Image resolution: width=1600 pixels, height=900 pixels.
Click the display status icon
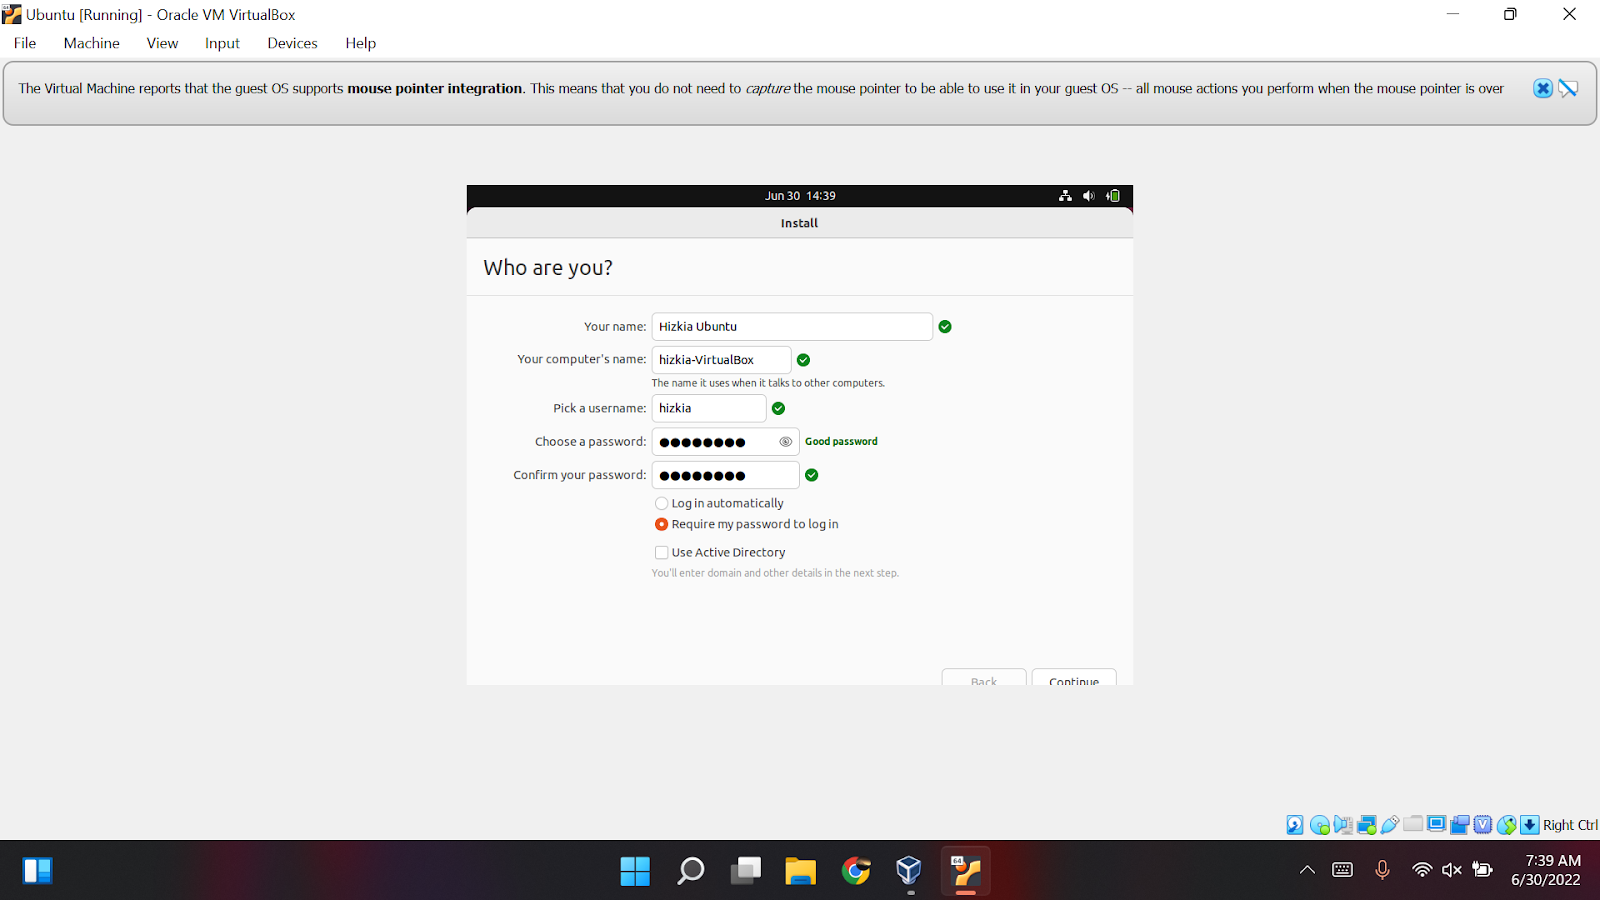point(1436,824)
